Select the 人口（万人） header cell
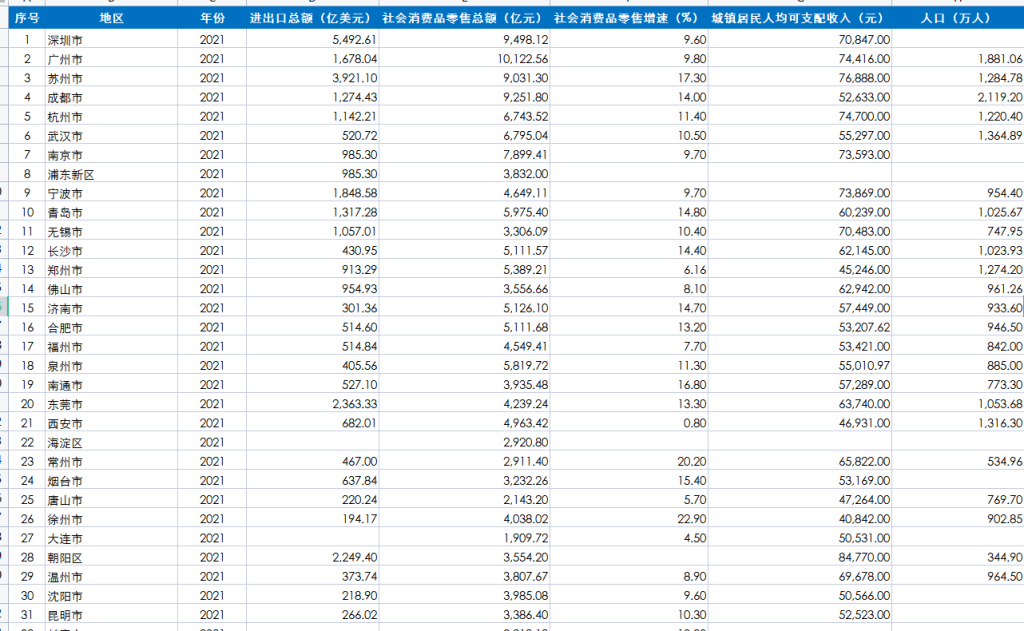1024x631 pixels. 957,18
